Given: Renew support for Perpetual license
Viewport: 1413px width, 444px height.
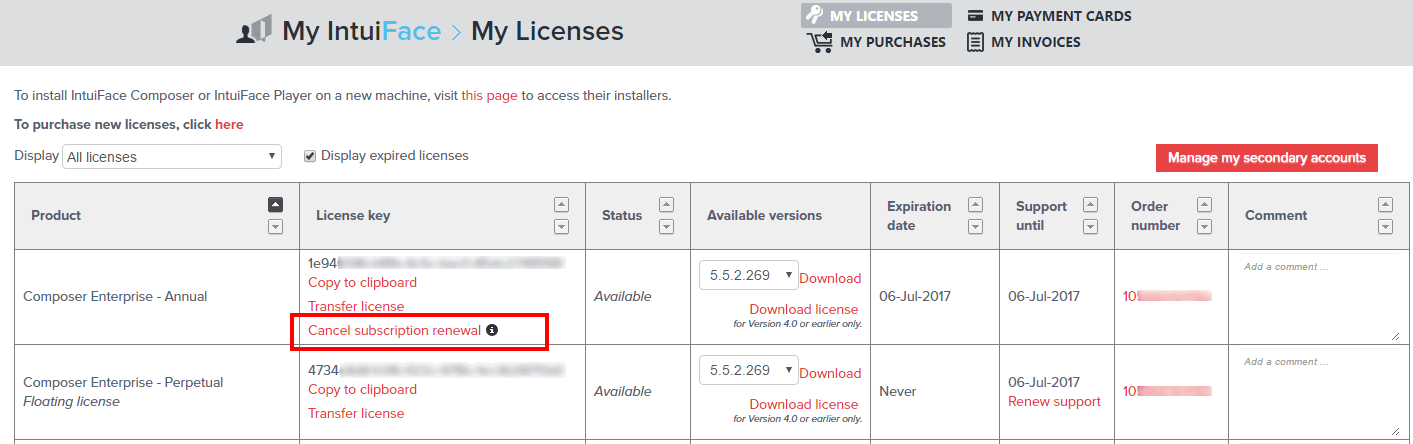Looking at the screenshot, I should [x=1054, y=401].
